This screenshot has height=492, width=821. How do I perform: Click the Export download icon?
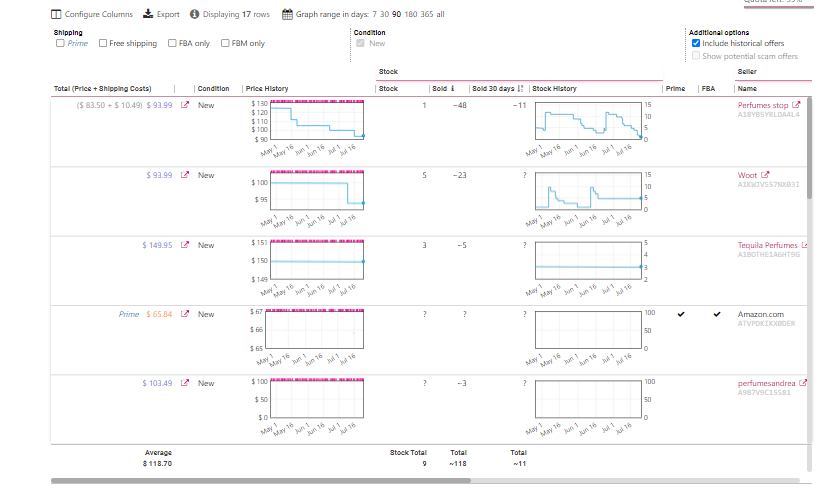point(148,14)
